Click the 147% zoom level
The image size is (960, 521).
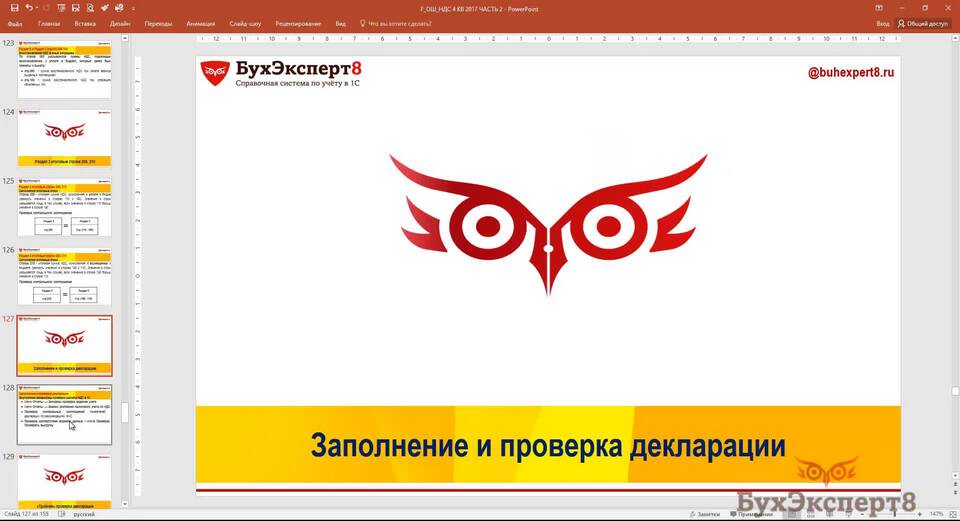click(x=936, y=514)
